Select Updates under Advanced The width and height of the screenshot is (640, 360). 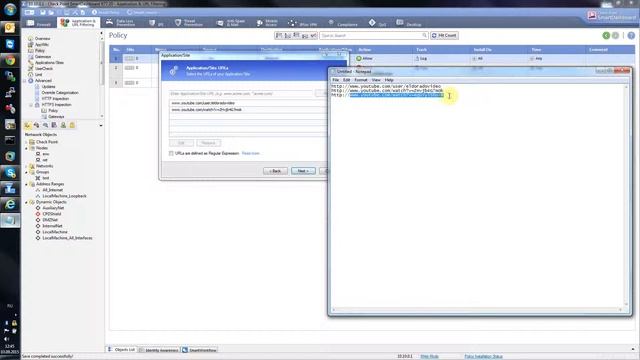45,87
